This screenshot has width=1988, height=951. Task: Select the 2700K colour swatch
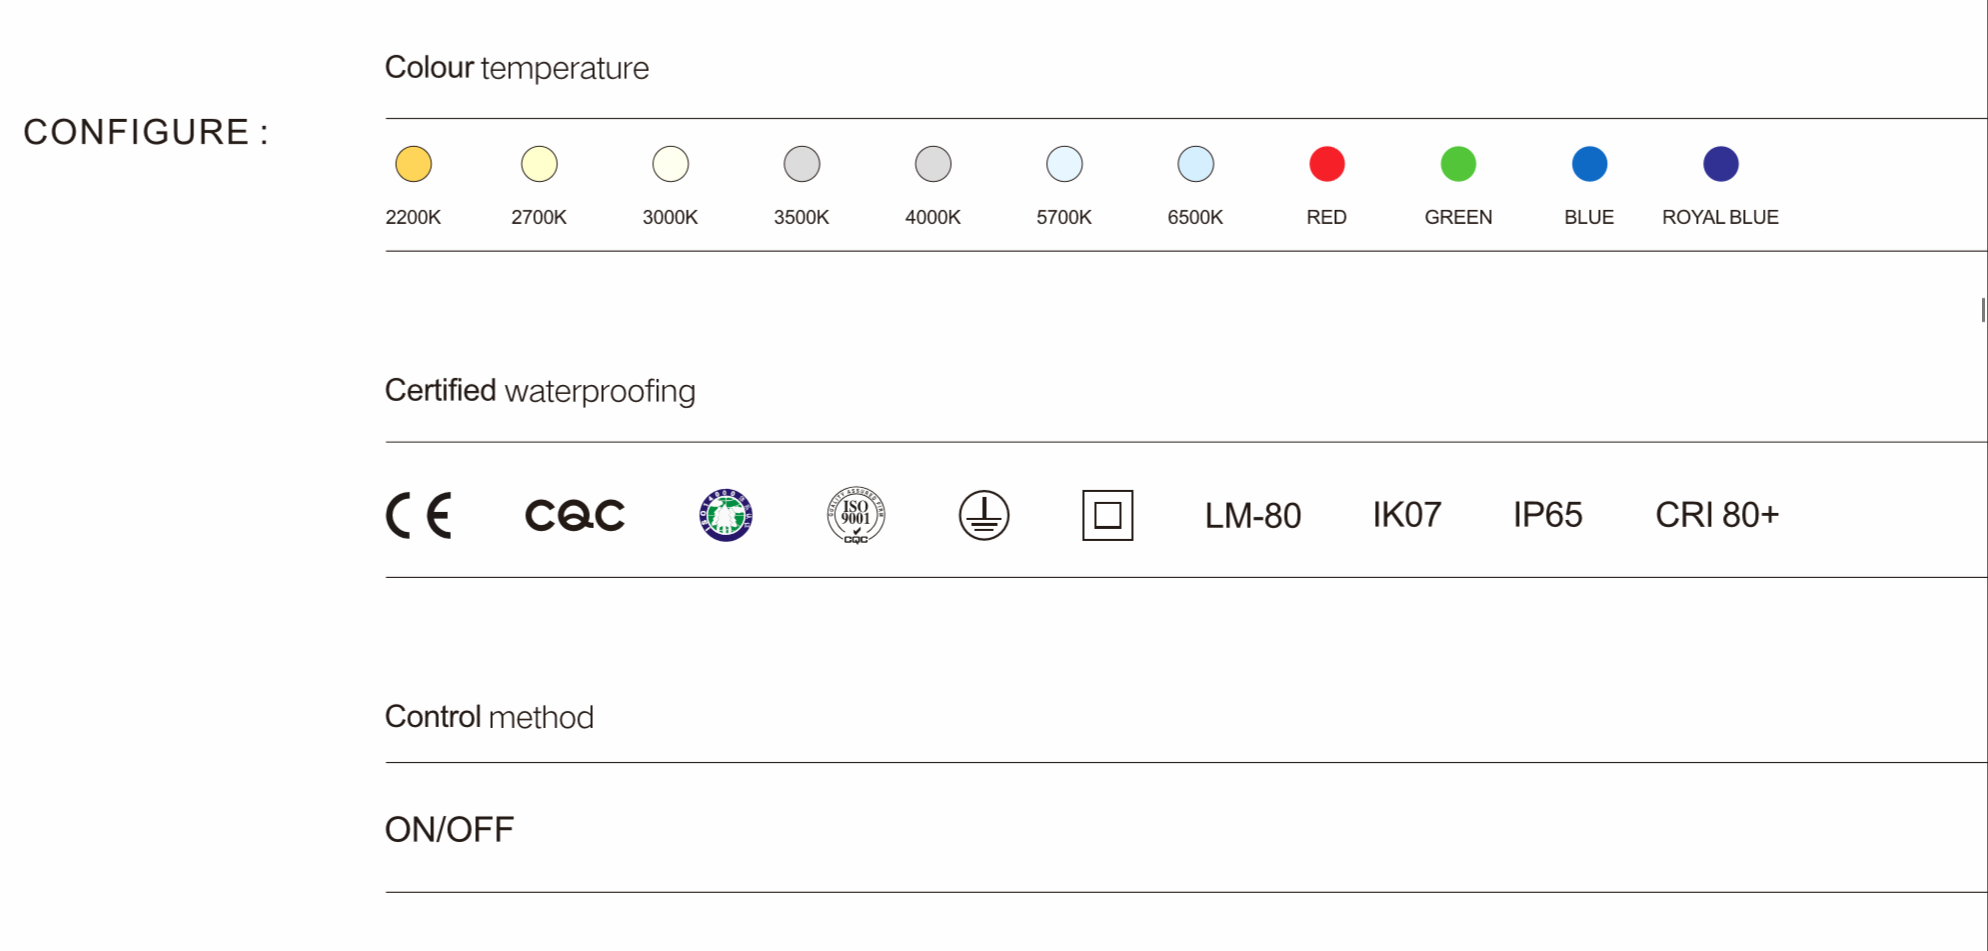pos(539,164)
